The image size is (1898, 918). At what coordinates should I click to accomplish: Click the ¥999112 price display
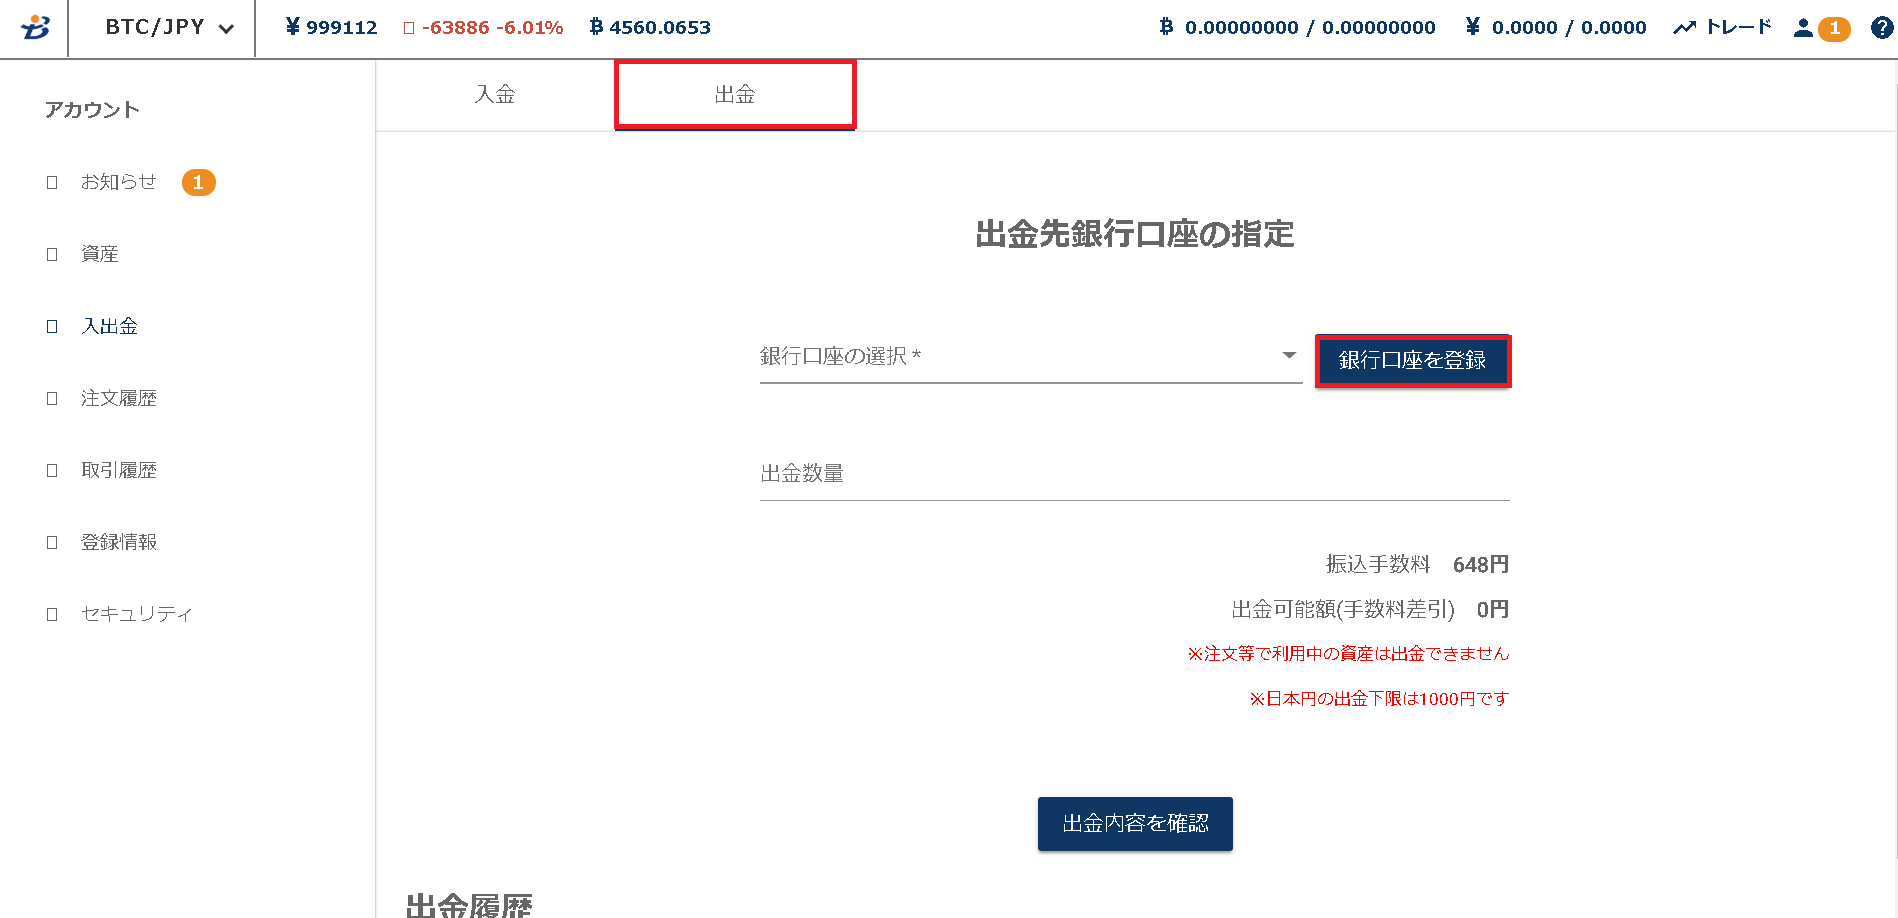click(331, 28)
